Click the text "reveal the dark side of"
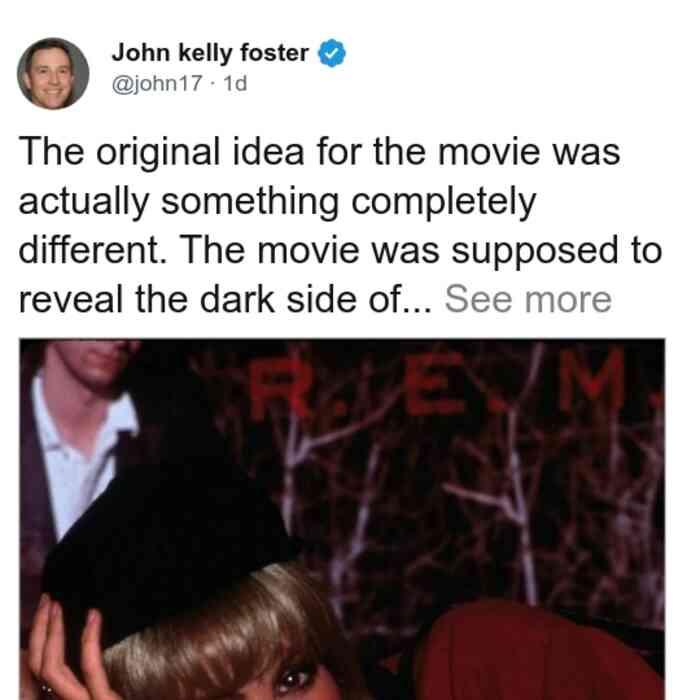The height and width of the screenshot is (700, 700). (211, 300)
